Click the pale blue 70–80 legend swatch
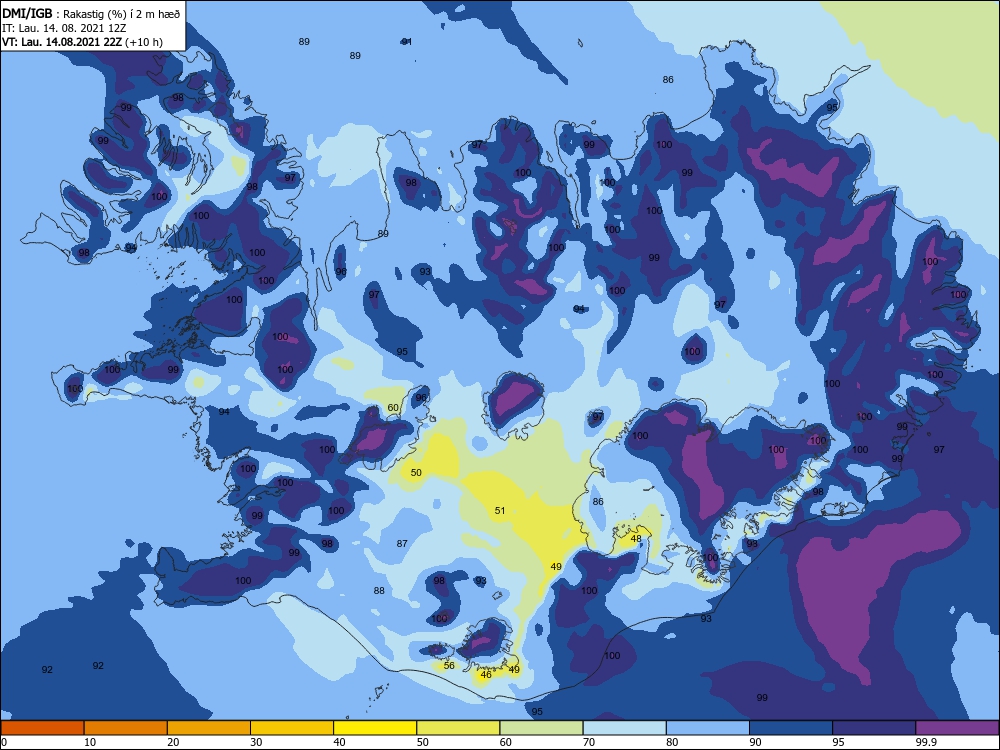The height and width of the screenshot is (750, 1000). coord(624,728)
